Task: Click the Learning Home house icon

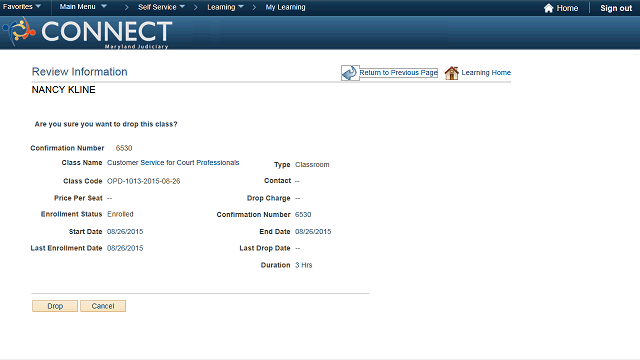Action: click(x=451, y=73)
